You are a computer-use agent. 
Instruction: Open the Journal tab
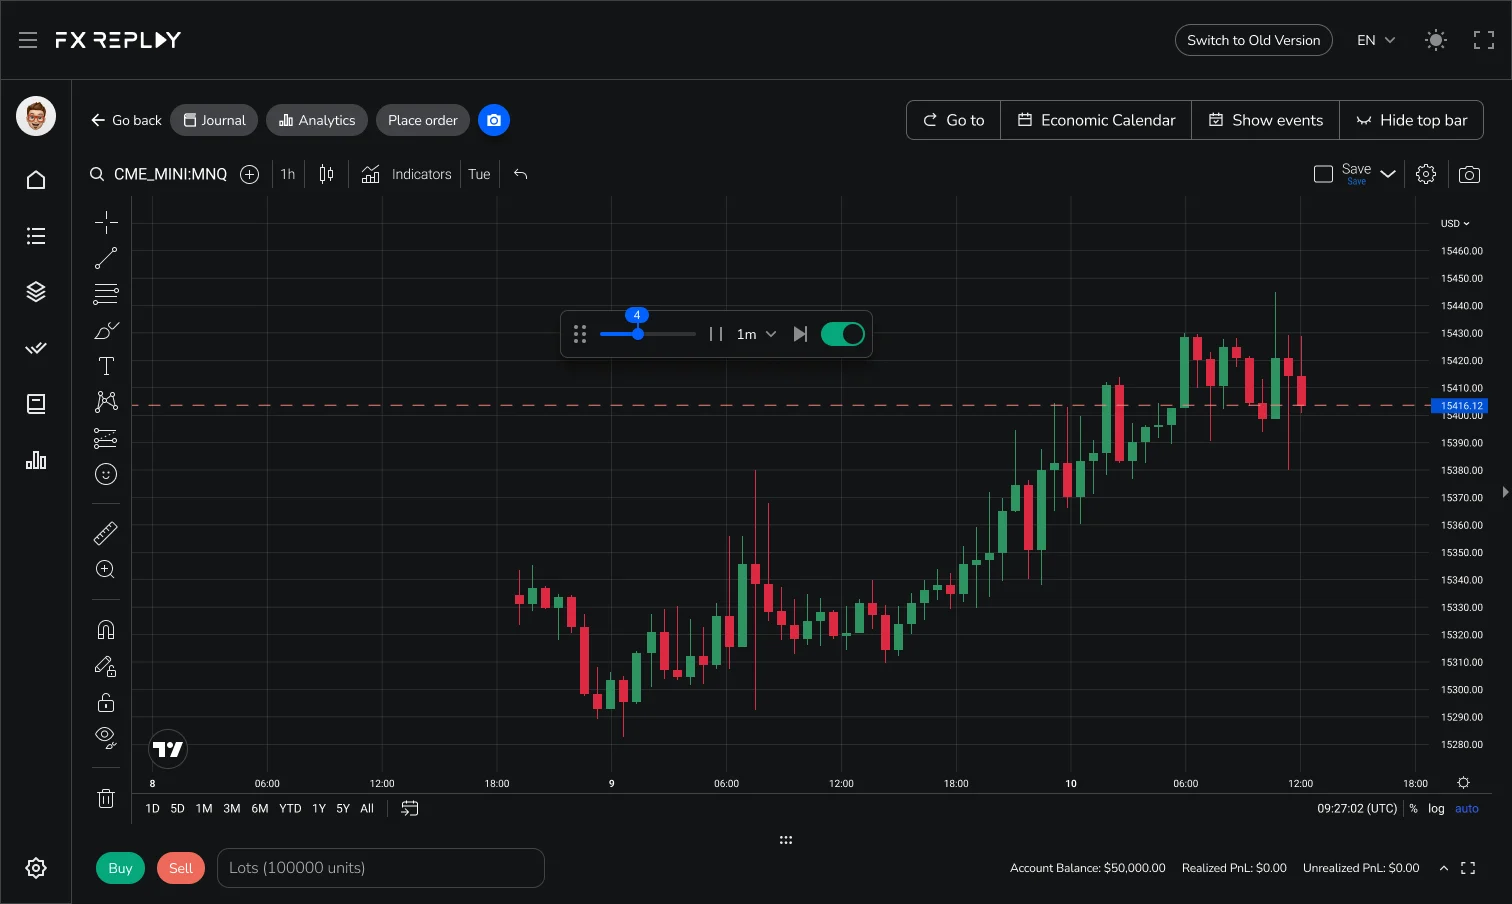tap(214, 120)
